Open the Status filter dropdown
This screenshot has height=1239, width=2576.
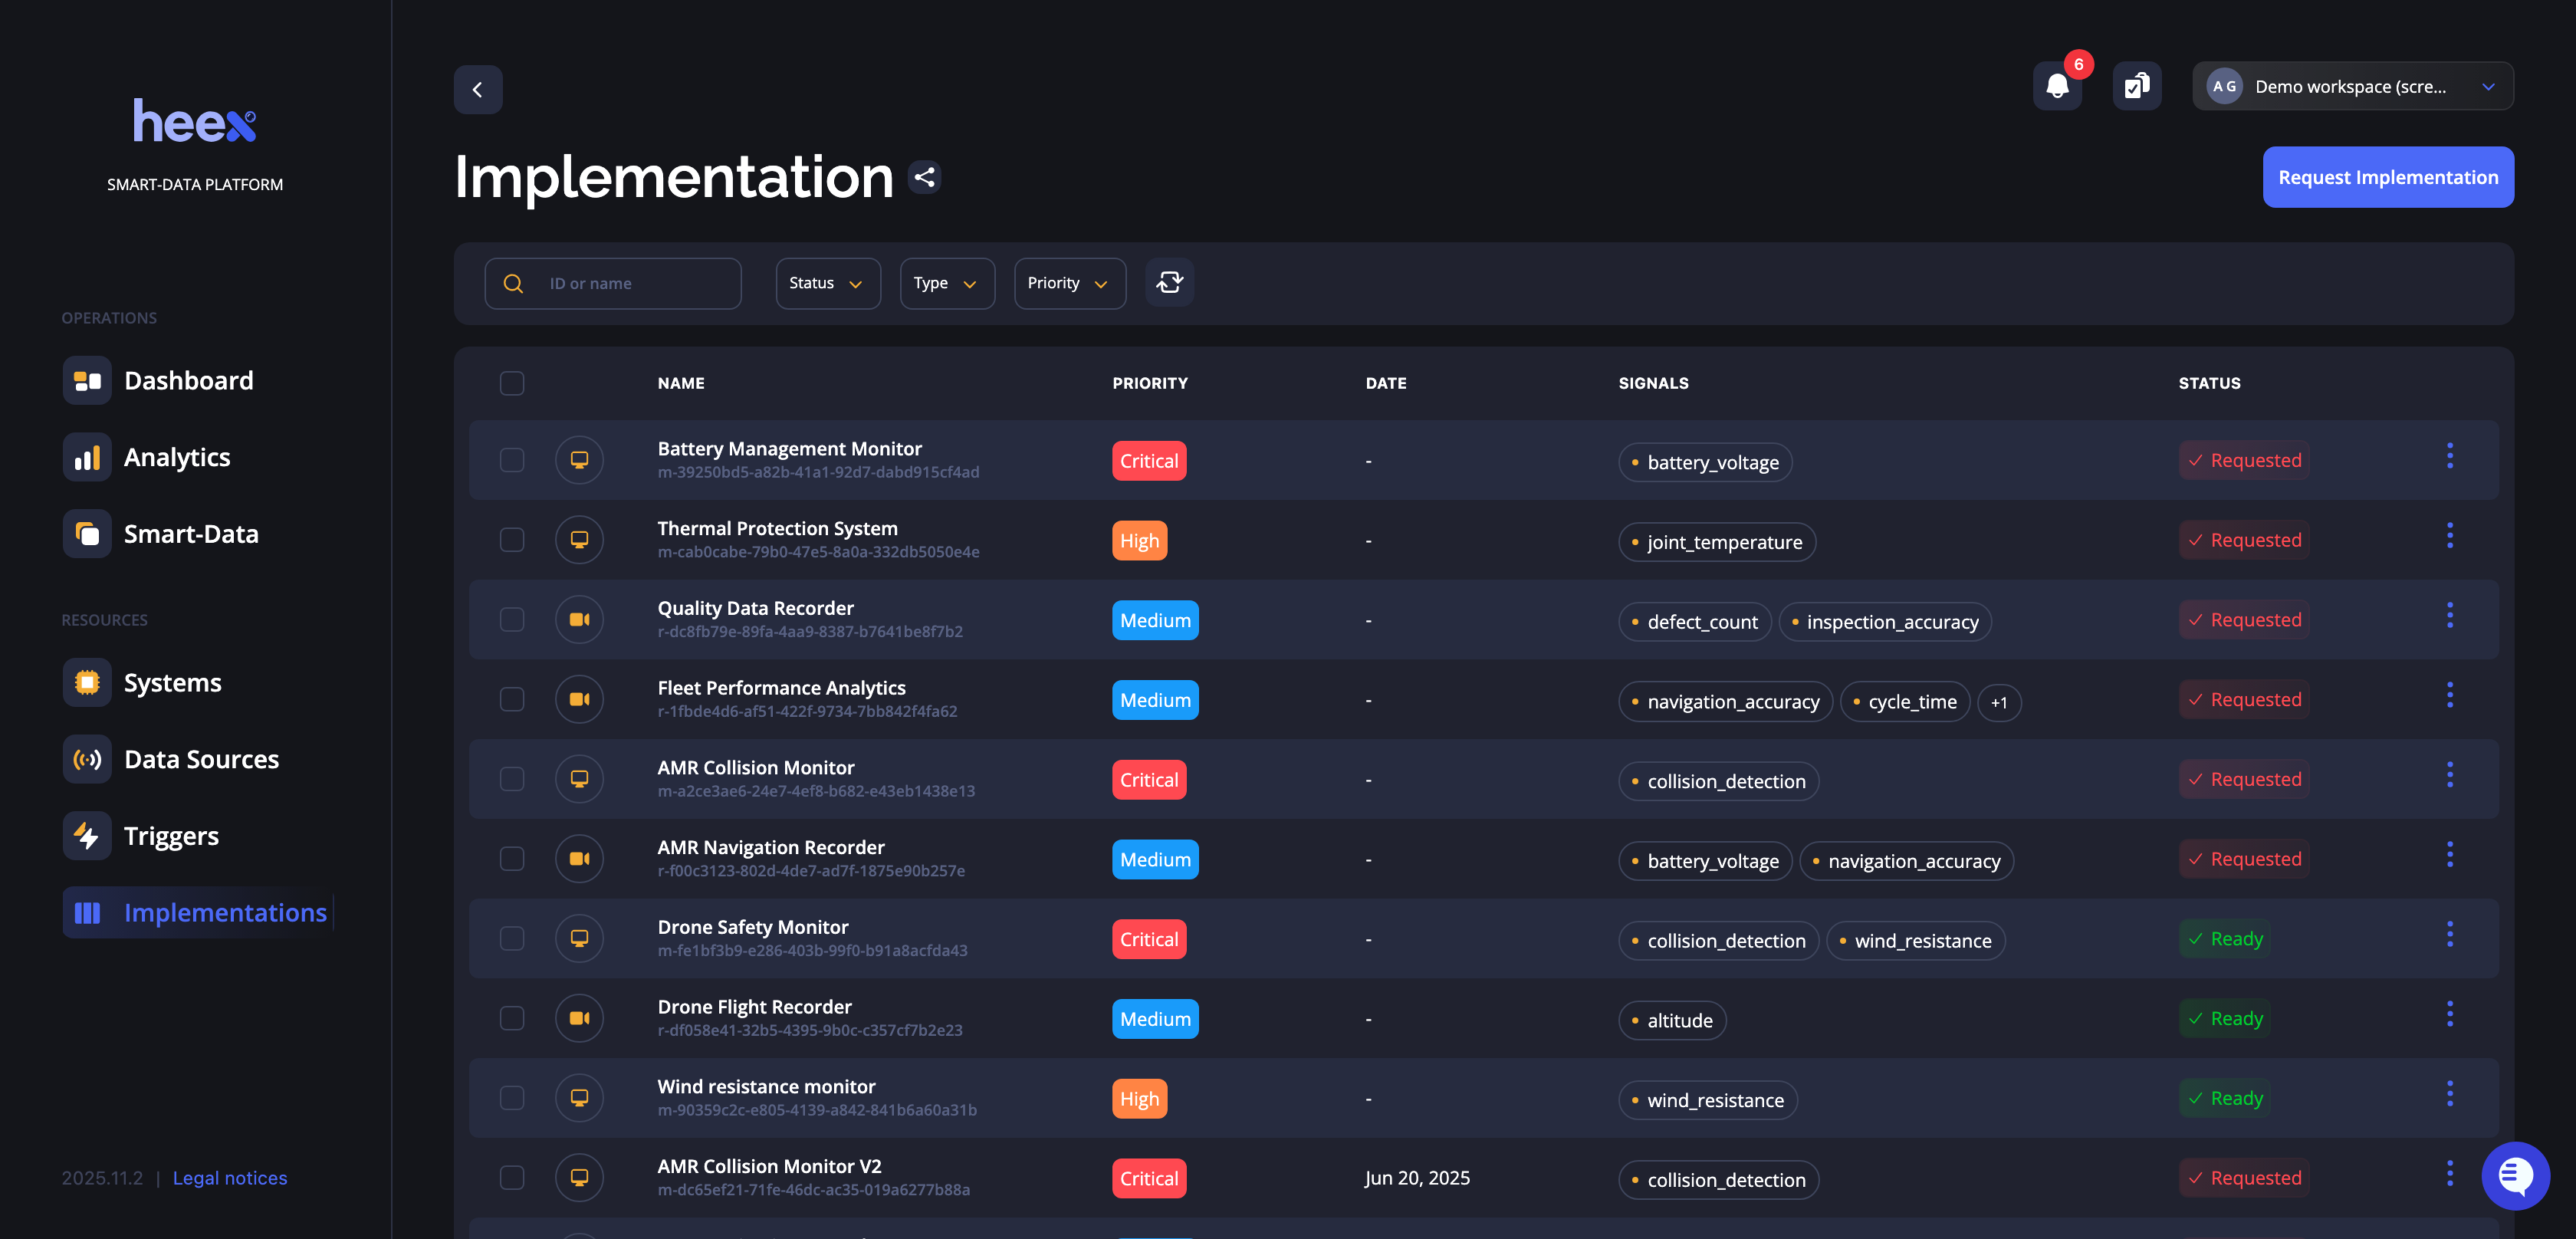[827, 283]
